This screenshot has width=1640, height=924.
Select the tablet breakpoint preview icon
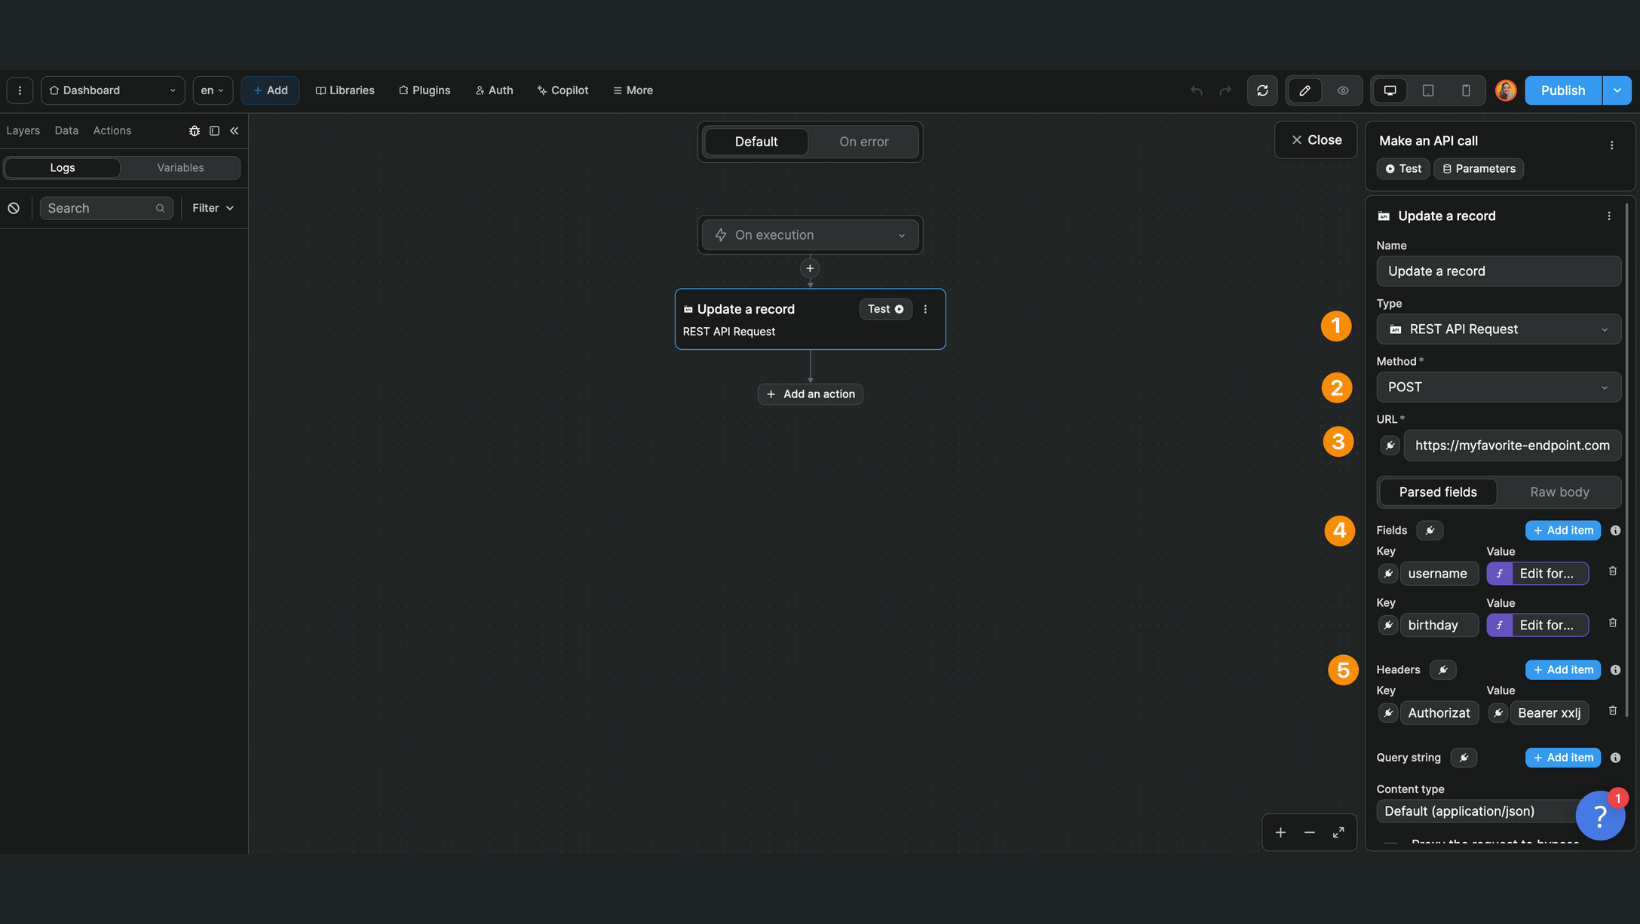click(x=1428, y=90)
